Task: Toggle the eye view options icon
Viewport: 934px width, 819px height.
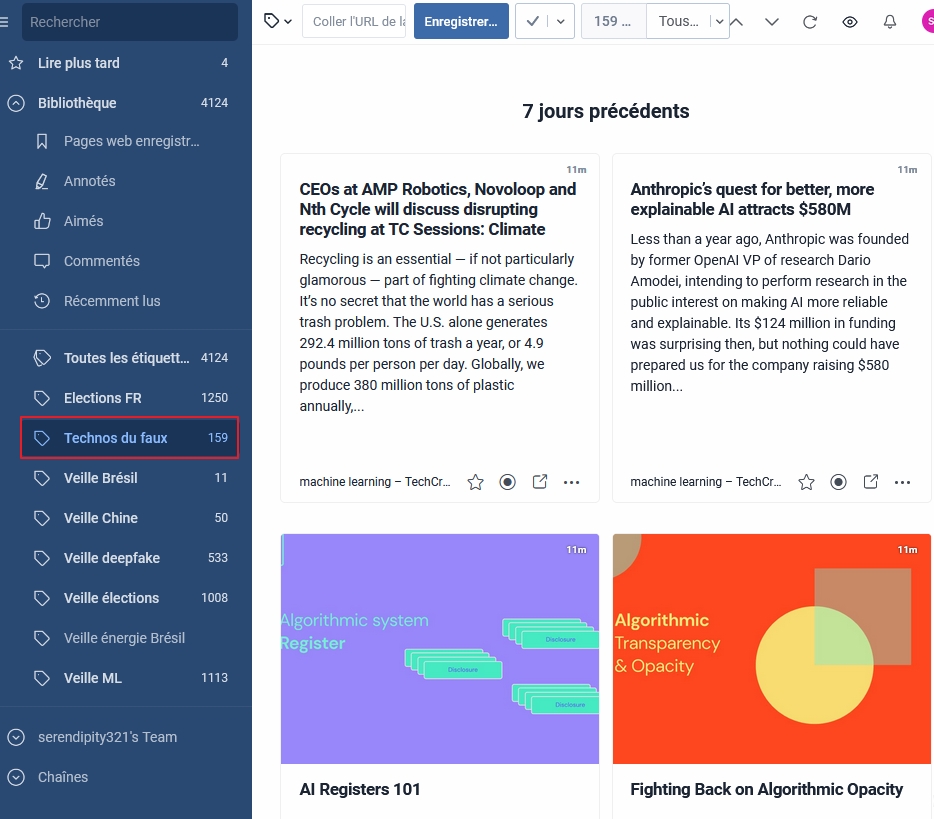Action: click(849, 21)
